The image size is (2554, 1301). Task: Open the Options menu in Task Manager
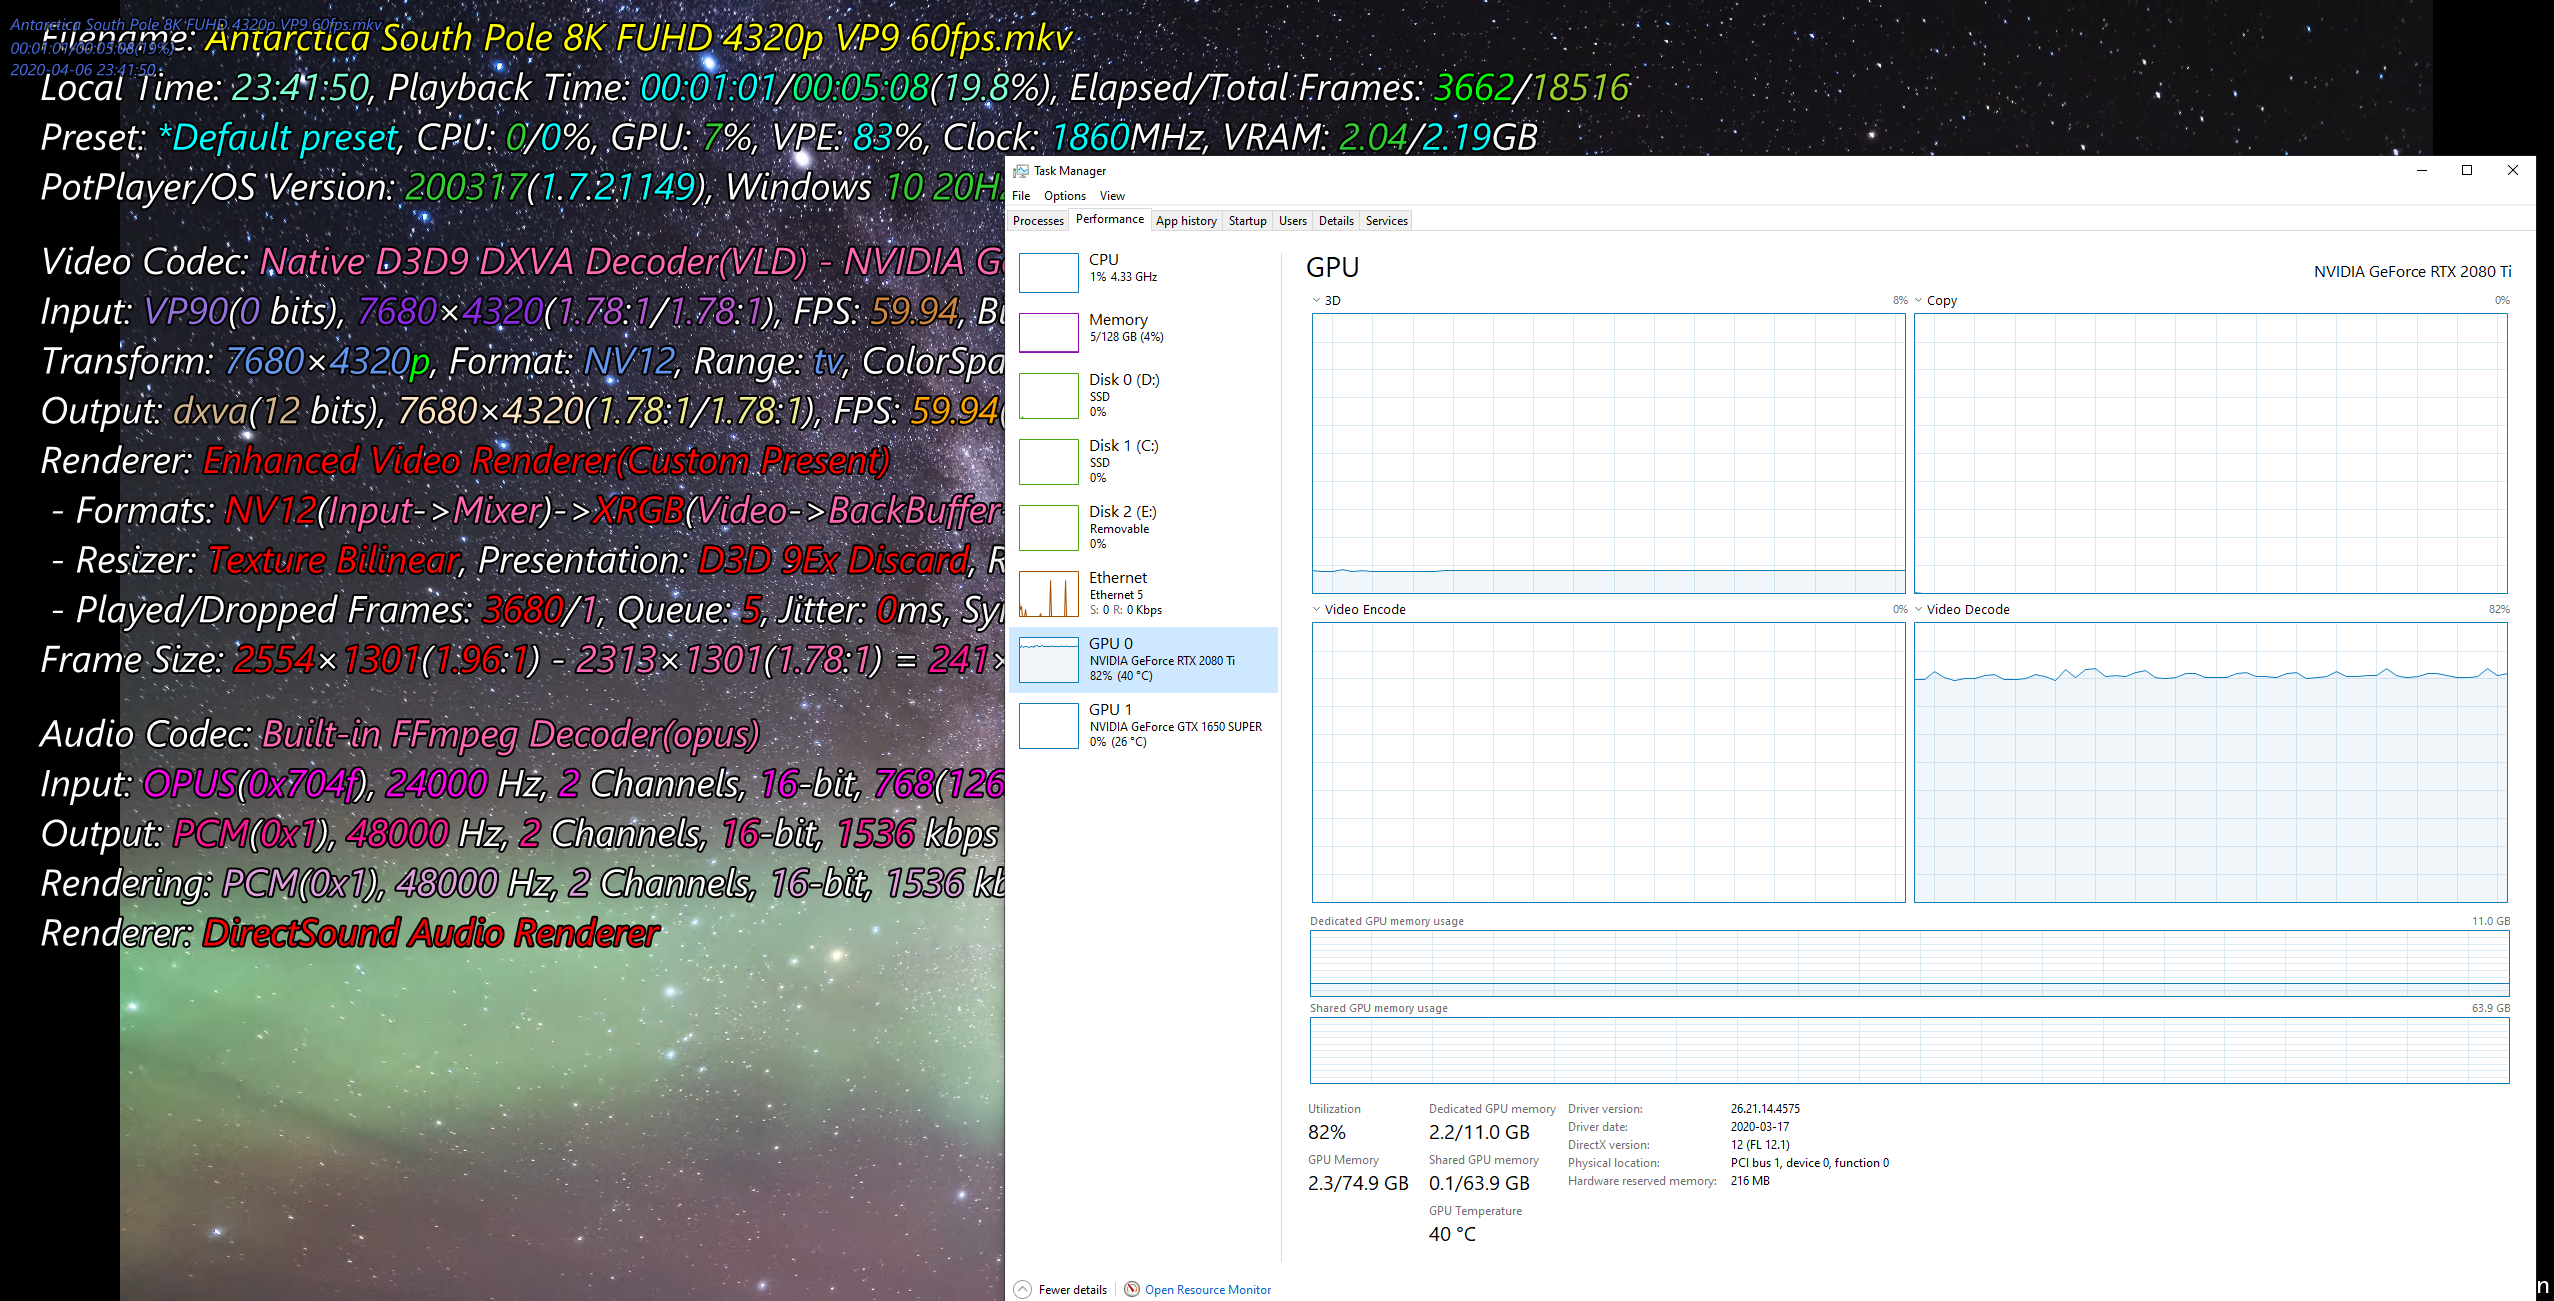coord(1064,196)
